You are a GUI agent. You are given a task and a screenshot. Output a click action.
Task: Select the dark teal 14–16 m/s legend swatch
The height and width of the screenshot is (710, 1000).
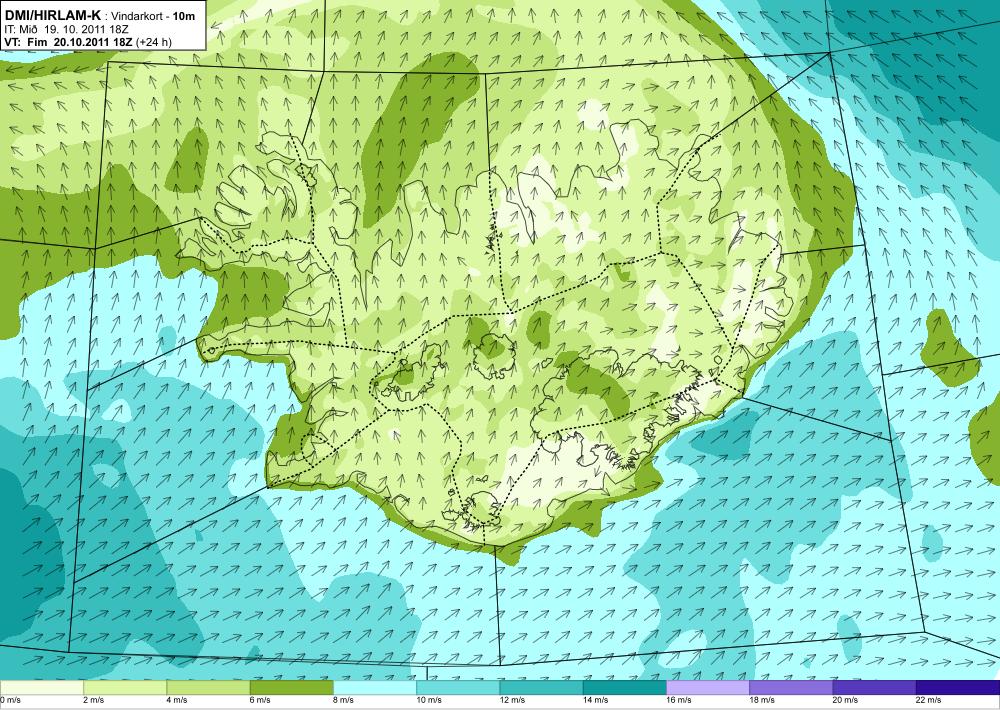click(625, 688)
